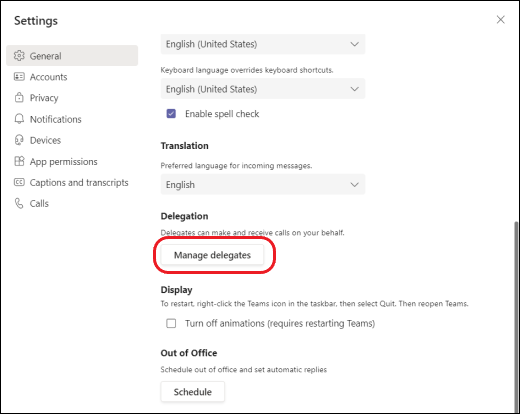
Task: Open Notifications via the bell icon
Action: (x=19, y=119)
